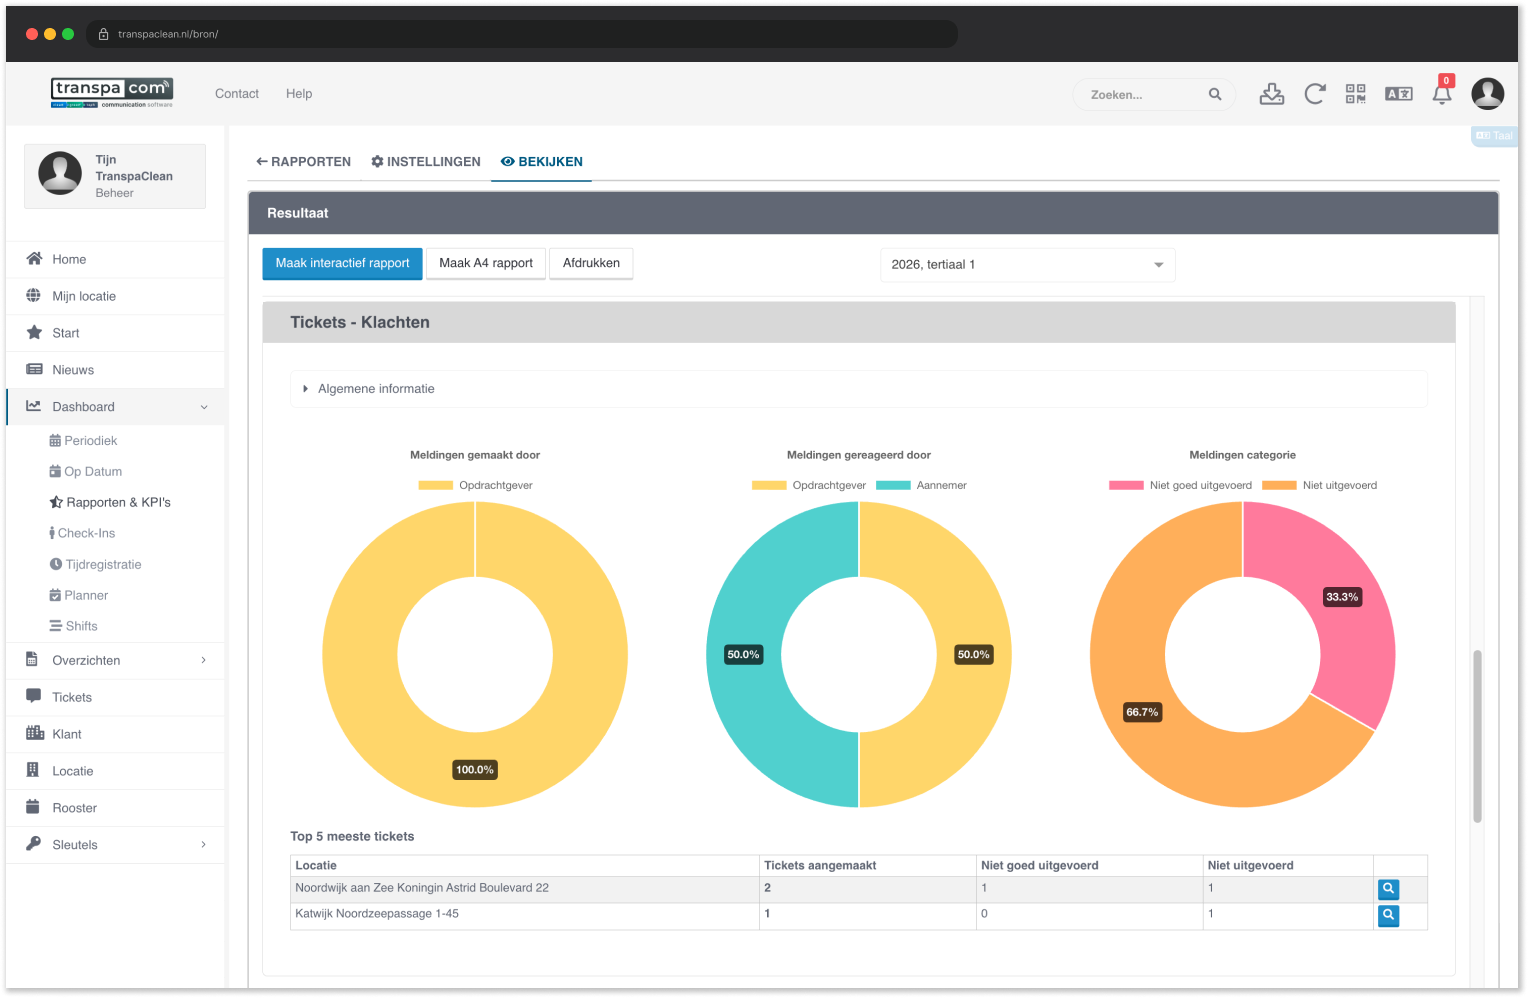Open notifications bell icon
This screenshot has width=1528, height=998.
[x=1442, y=94]
